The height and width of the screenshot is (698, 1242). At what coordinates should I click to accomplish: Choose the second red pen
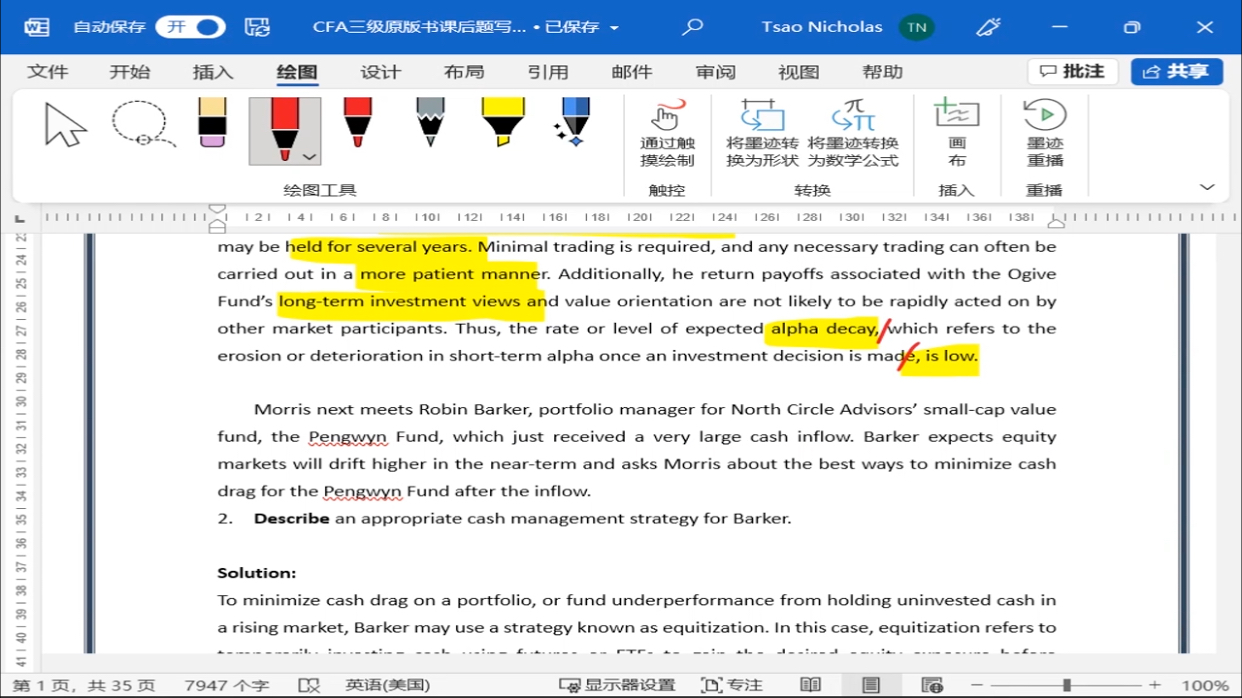357,124
